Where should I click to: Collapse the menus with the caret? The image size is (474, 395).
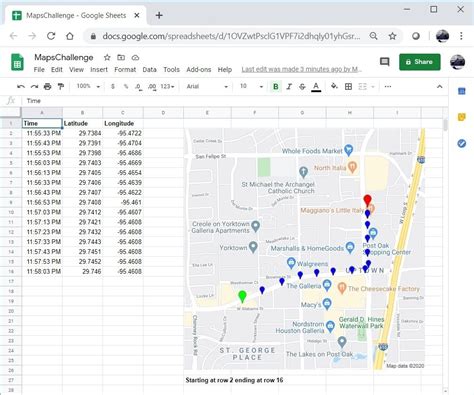point(440,87)
